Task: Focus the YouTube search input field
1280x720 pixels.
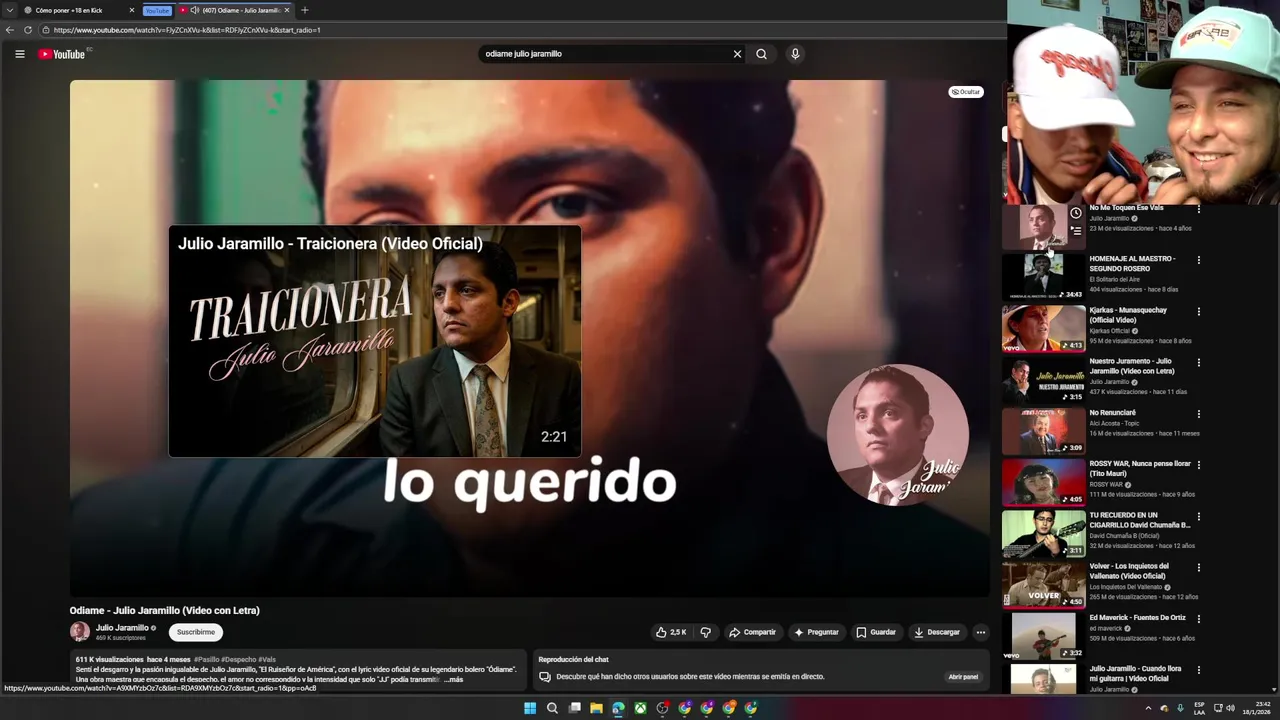Action: pos(605,54)
